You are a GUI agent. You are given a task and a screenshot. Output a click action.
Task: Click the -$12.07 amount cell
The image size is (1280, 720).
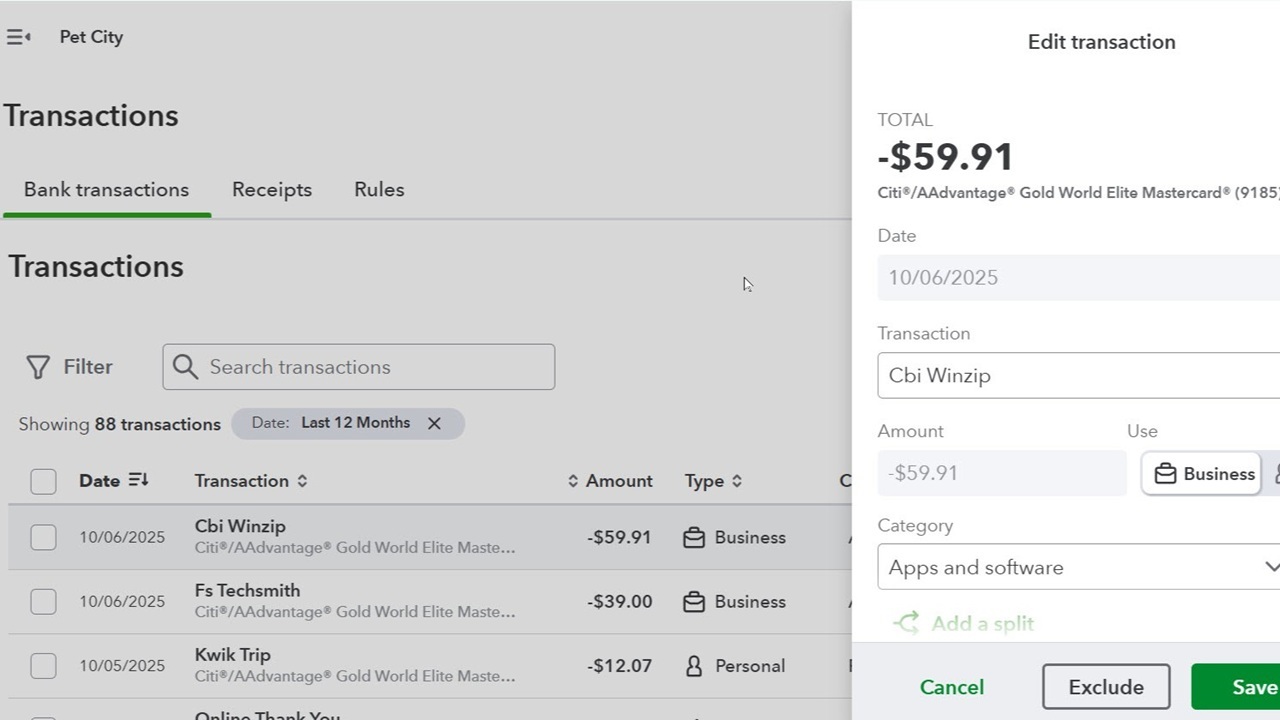(x=620, y=666)
